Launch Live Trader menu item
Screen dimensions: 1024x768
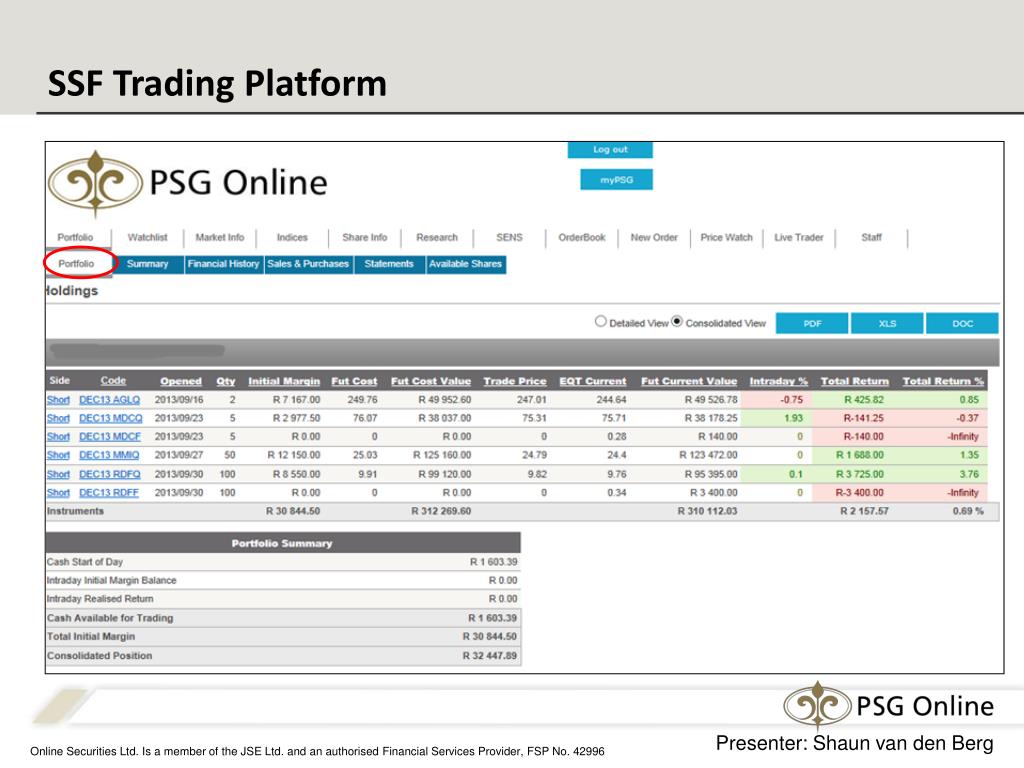click(799, 237)
